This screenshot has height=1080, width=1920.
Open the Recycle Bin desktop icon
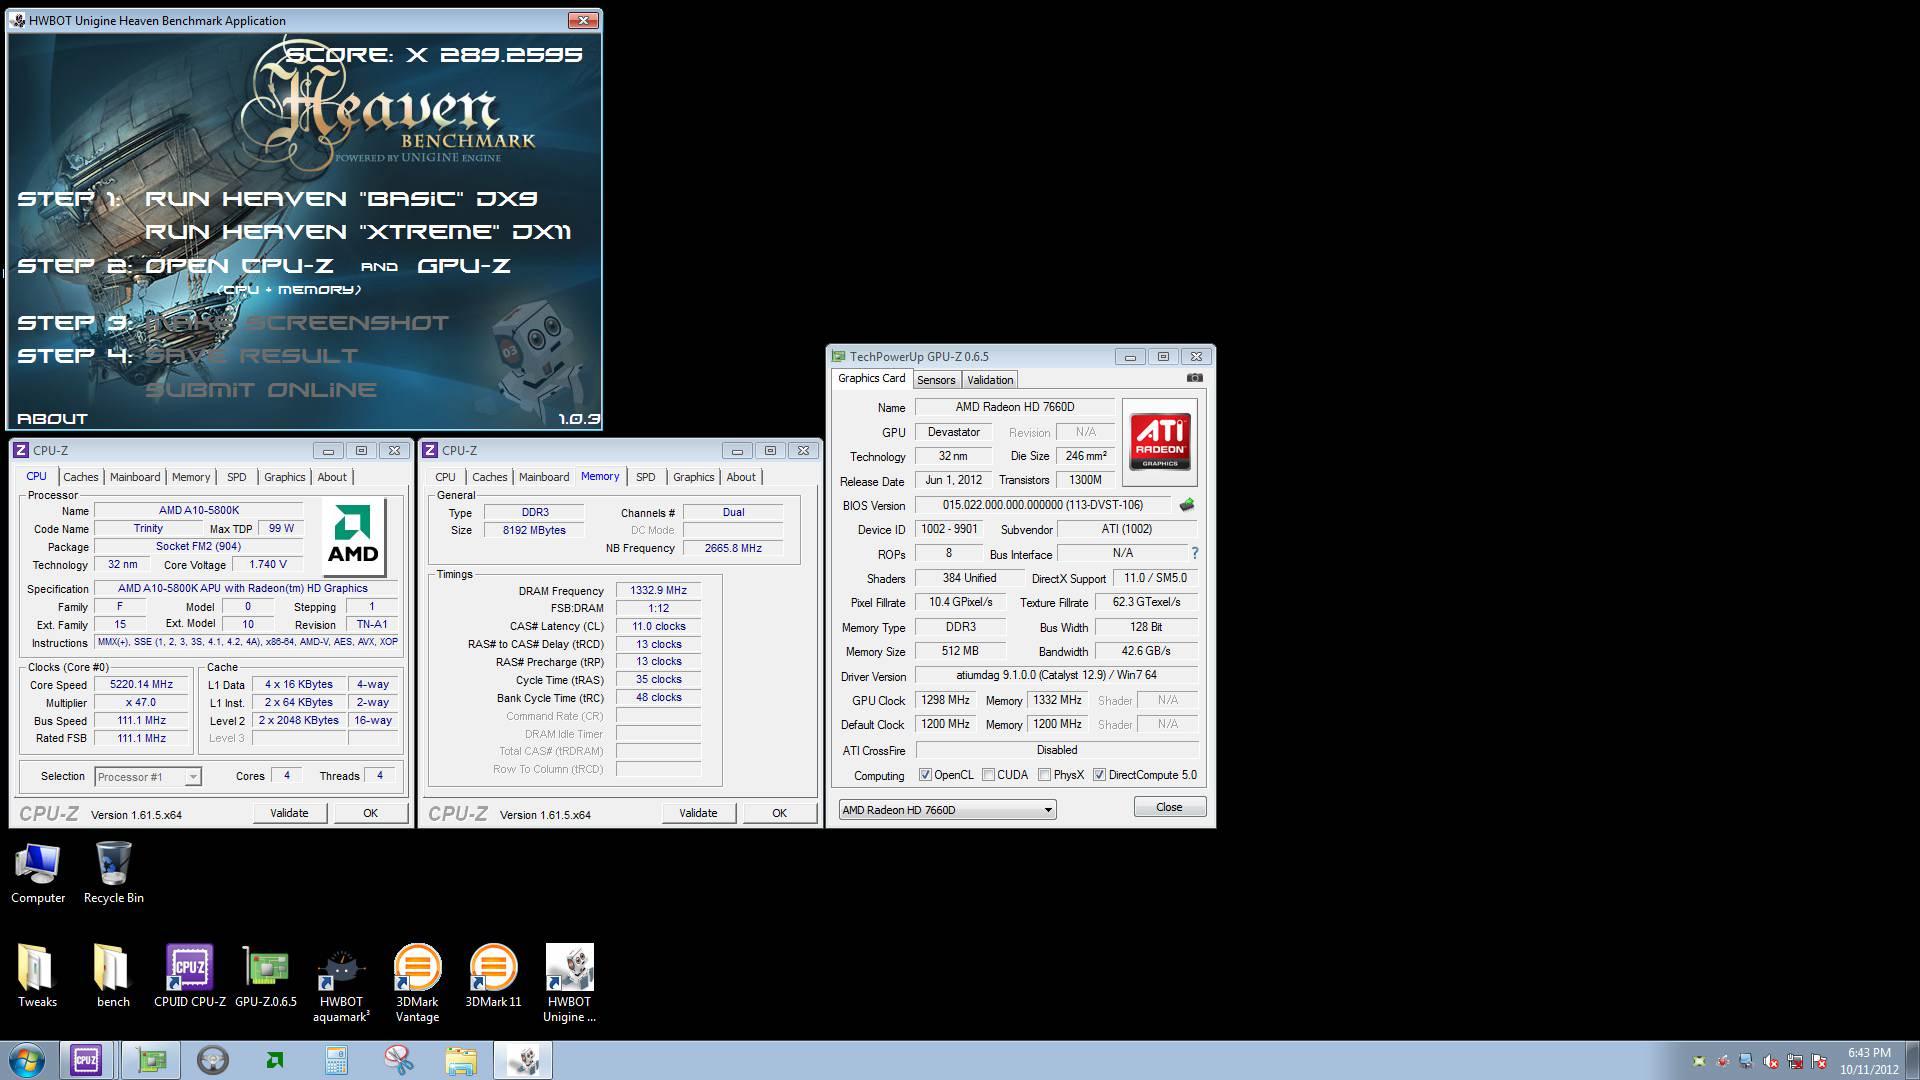pyautogui.click(x=113, y=873)
